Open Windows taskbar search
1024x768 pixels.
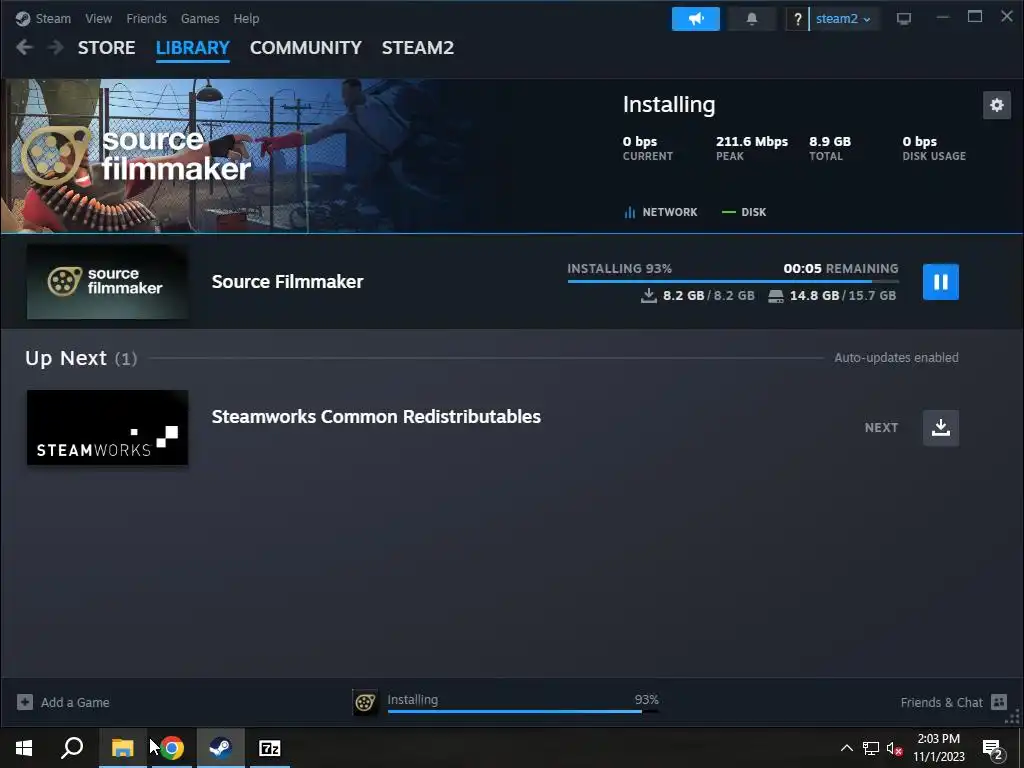72,748
